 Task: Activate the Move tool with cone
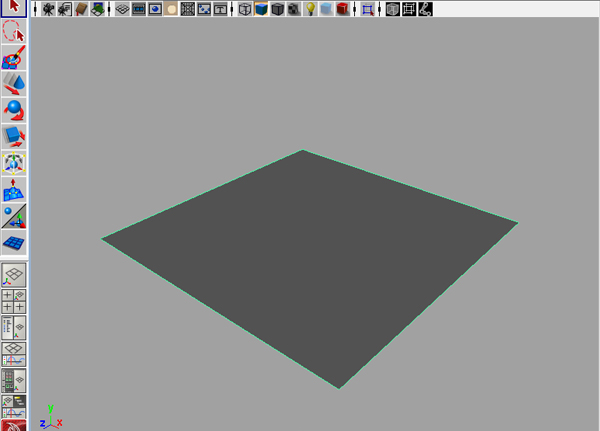click(x=14, y=84)
